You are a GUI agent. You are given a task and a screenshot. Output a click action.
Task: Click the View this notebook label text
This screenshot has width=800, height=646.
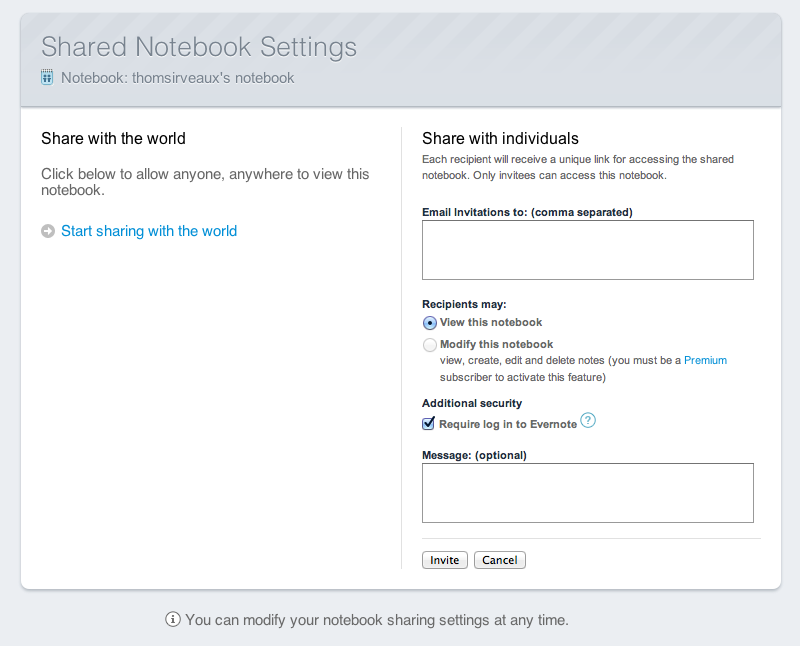tap(491, 322)
